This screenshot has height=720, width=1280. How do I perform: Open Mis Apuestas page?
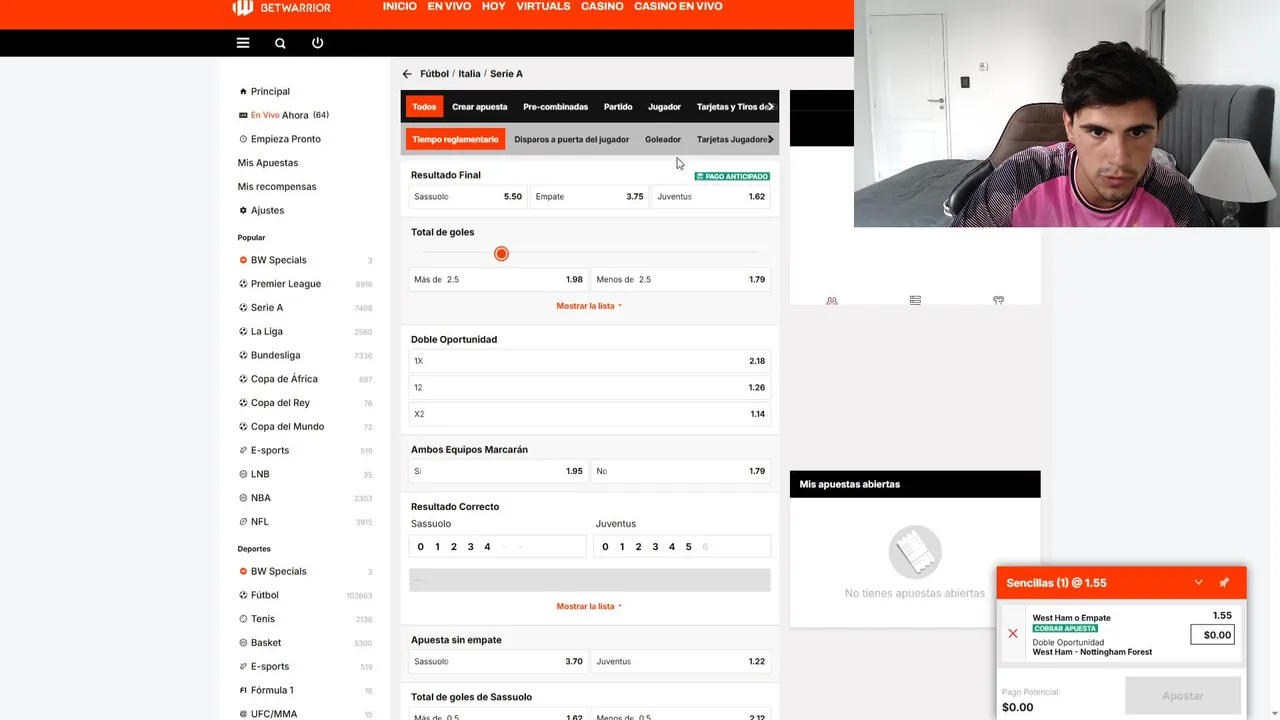268,163
